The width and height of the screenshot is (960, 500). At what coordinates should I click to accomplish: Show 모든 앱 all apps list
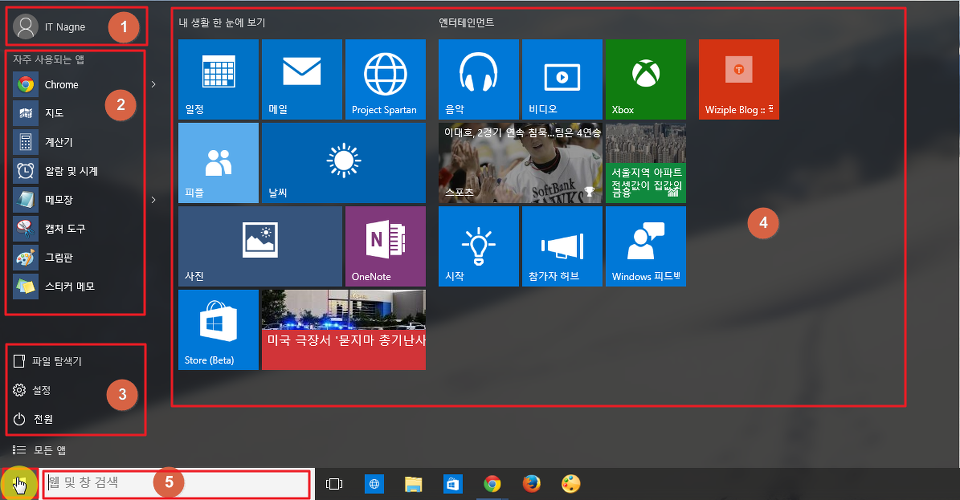click(x=48, y=450)
